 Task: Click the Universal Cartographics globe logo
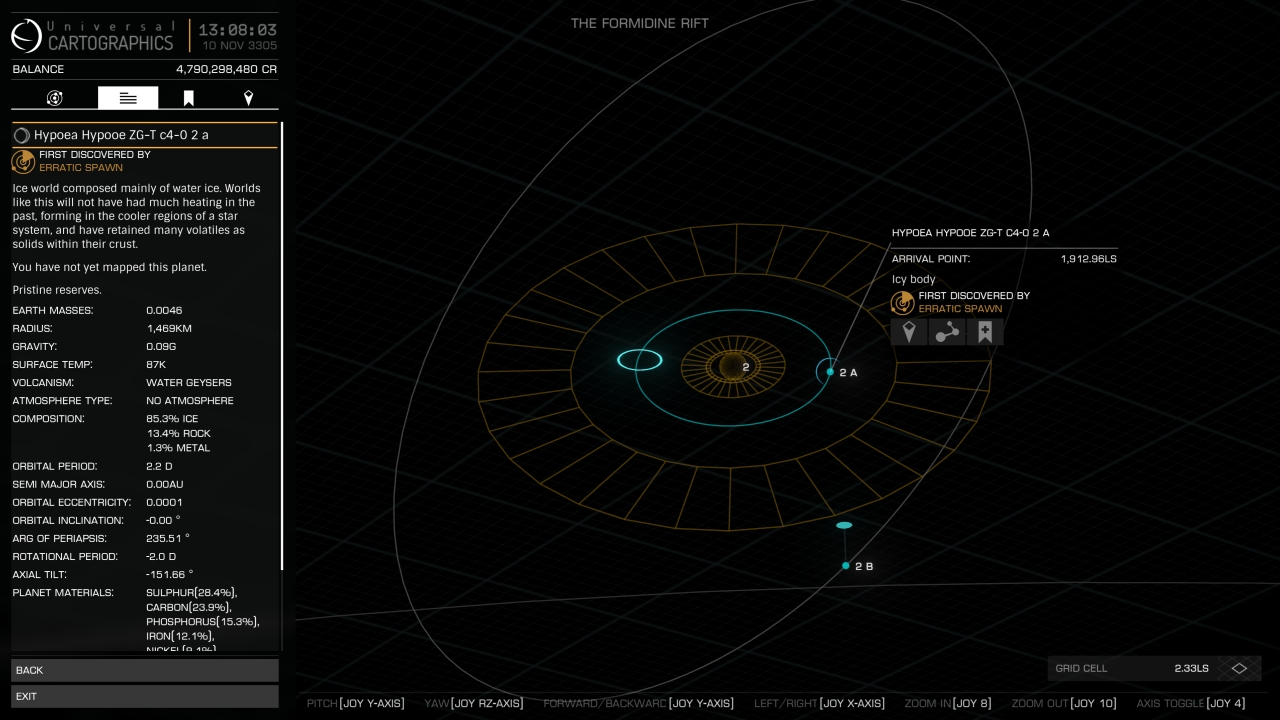tap(26, 35)
